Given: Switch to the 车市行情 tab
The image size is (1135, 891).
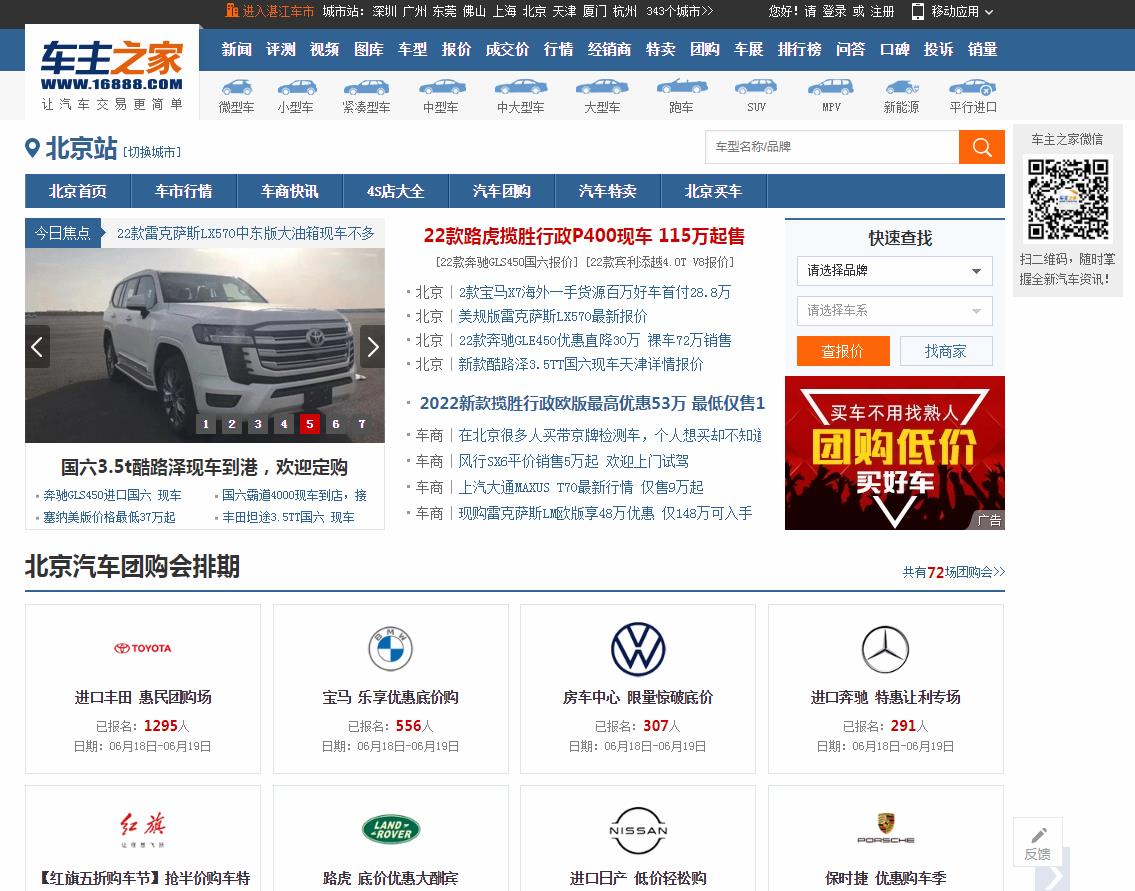Looking at the screenshot, I should pyautogui.click(x=184, y=191).
